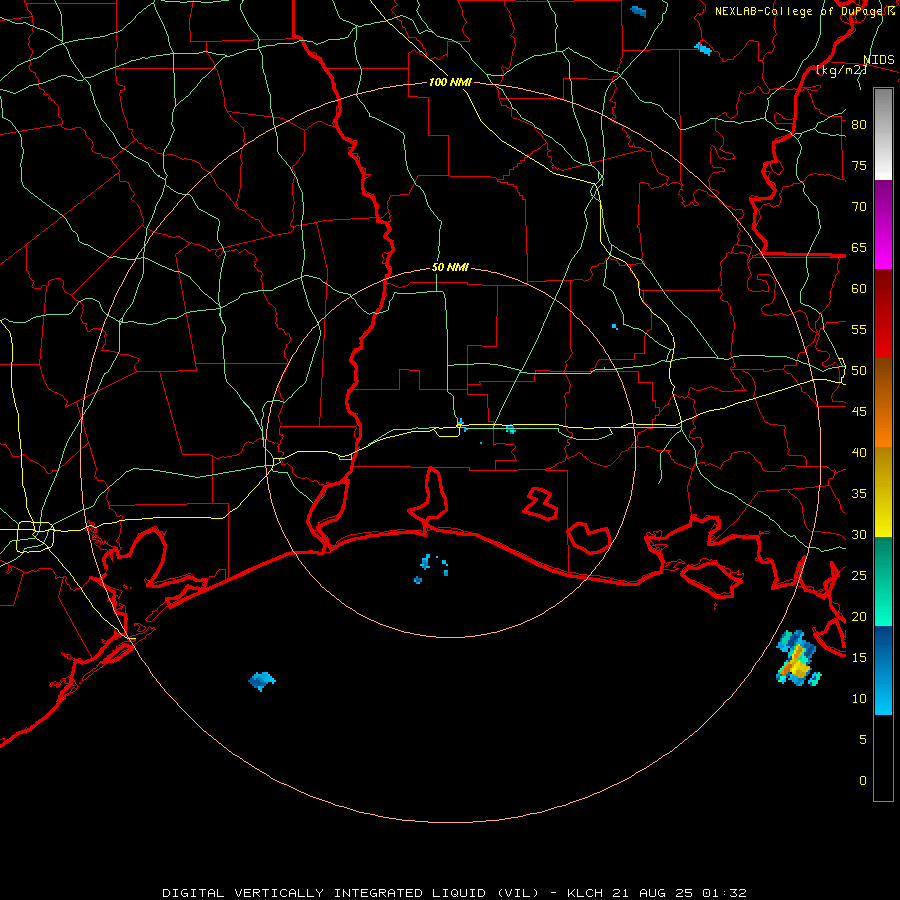The image size is (900, 900).
Task: Click the scale value 20
Action: point(859,617)
